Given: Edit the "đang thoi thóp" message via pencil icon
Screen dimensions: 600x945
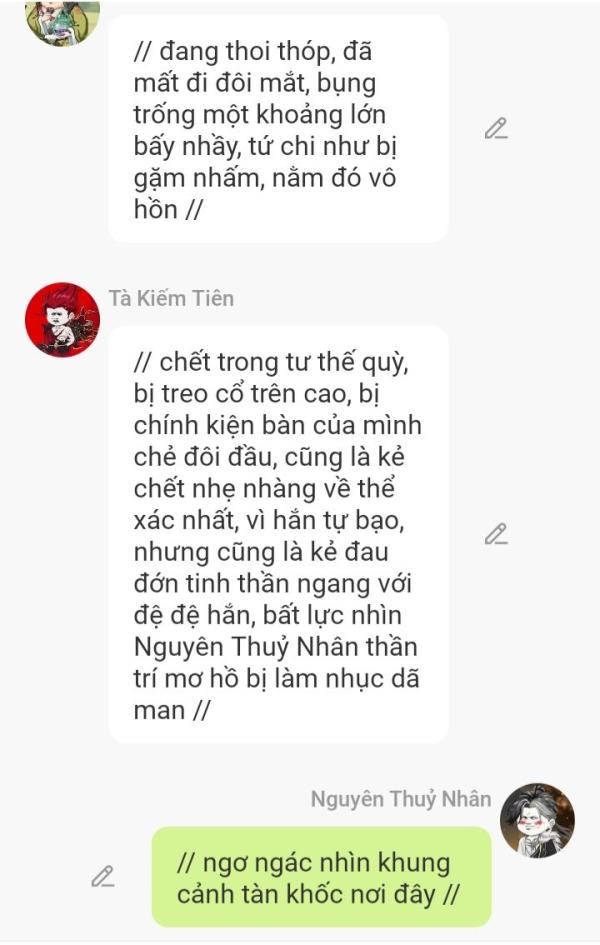Looking at the screenshot, I should [496, 129].
